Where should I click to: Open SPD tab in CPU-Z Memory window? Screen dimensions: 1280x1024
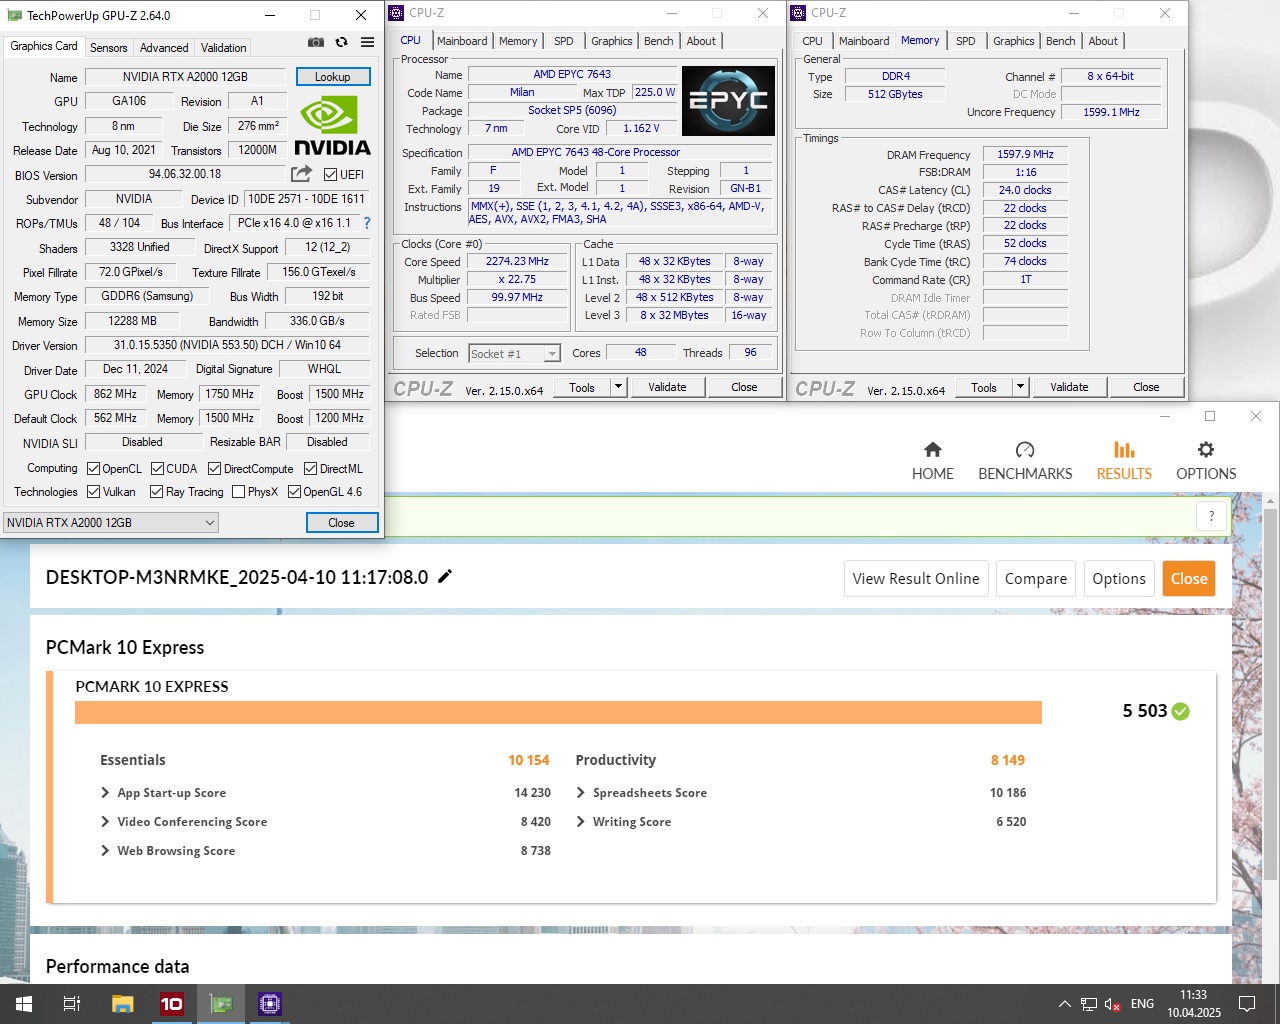coord(965,41)
